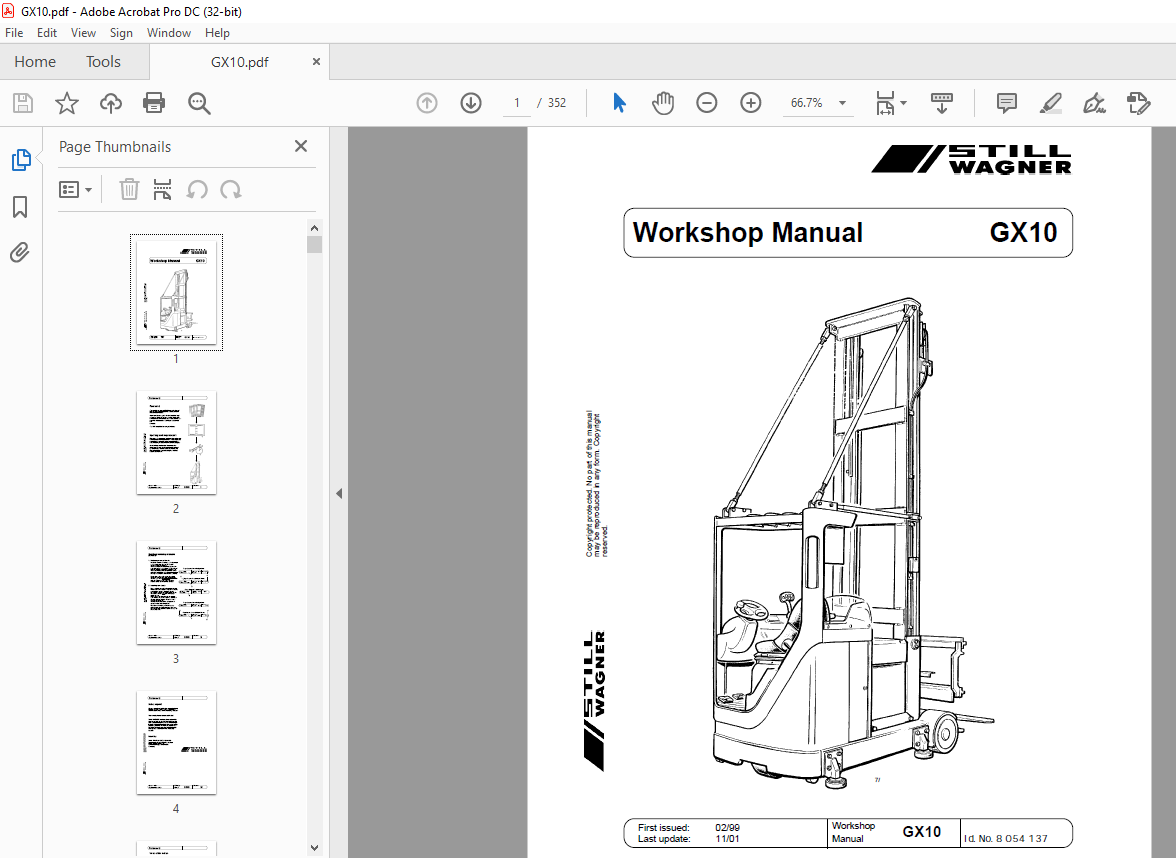This screenshot has height=858, width=1176.
Task: Open the zoom level dropdown arrow
Action: click(842, 103)
